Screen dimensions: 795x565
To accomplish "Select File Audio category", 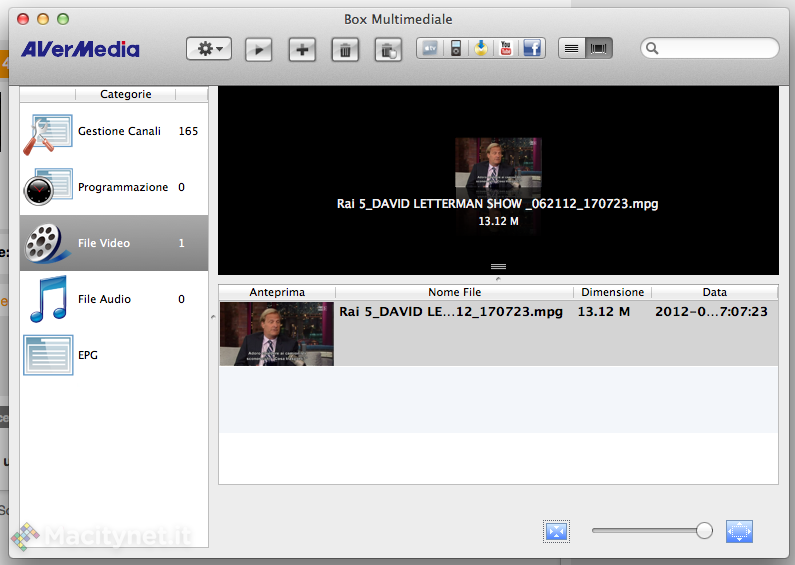I will pyautogui.click(x=114, y=299).
